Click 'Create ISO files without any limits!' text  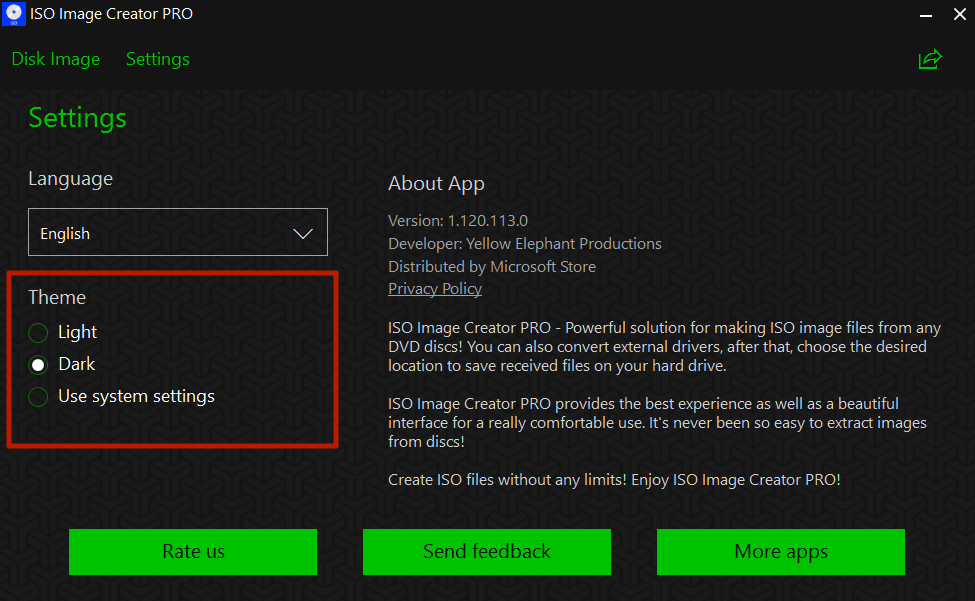(x=507, y=480)
